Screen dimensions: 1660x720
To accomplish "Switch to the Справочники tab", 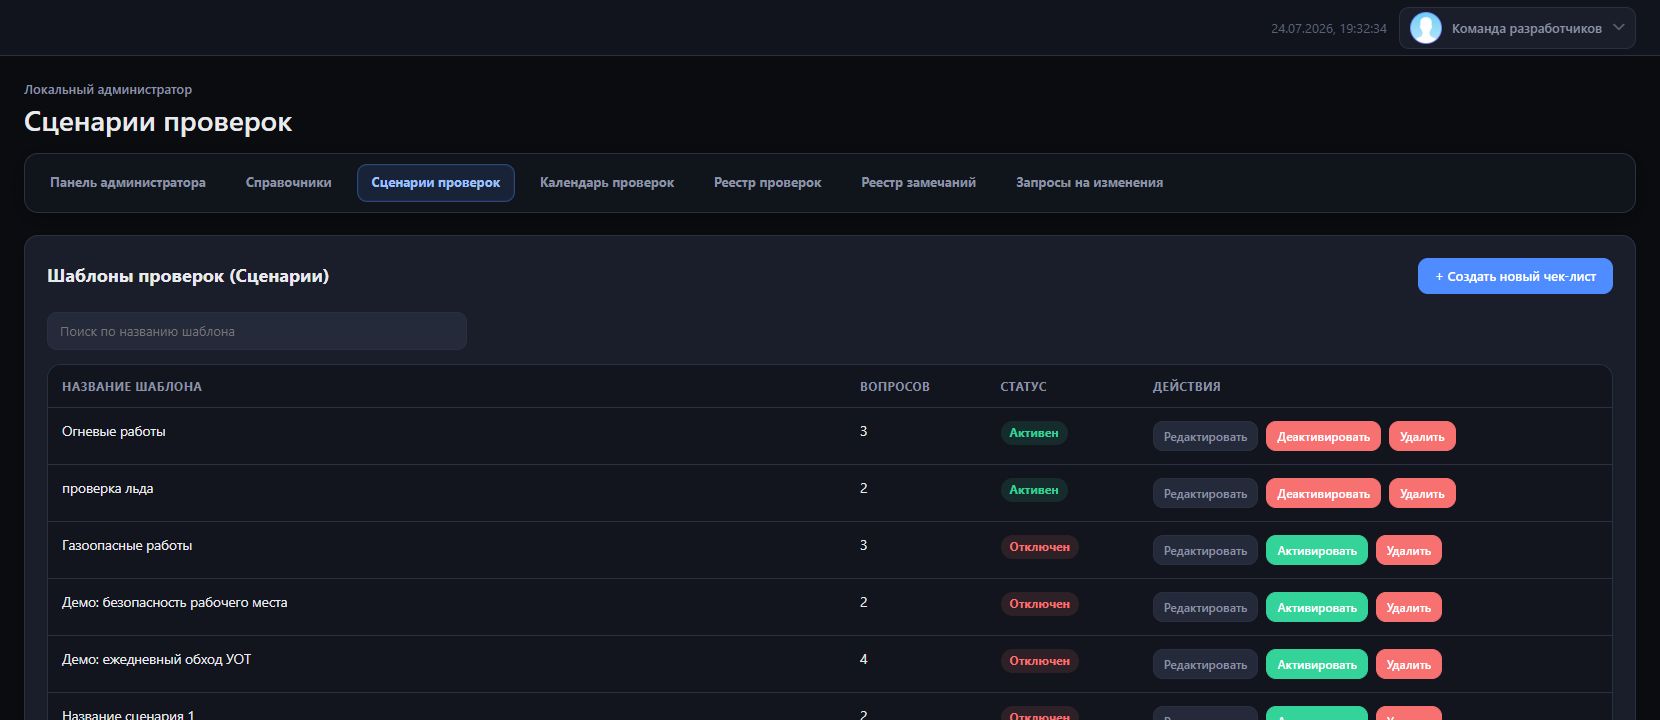I will tap(288, 183).
